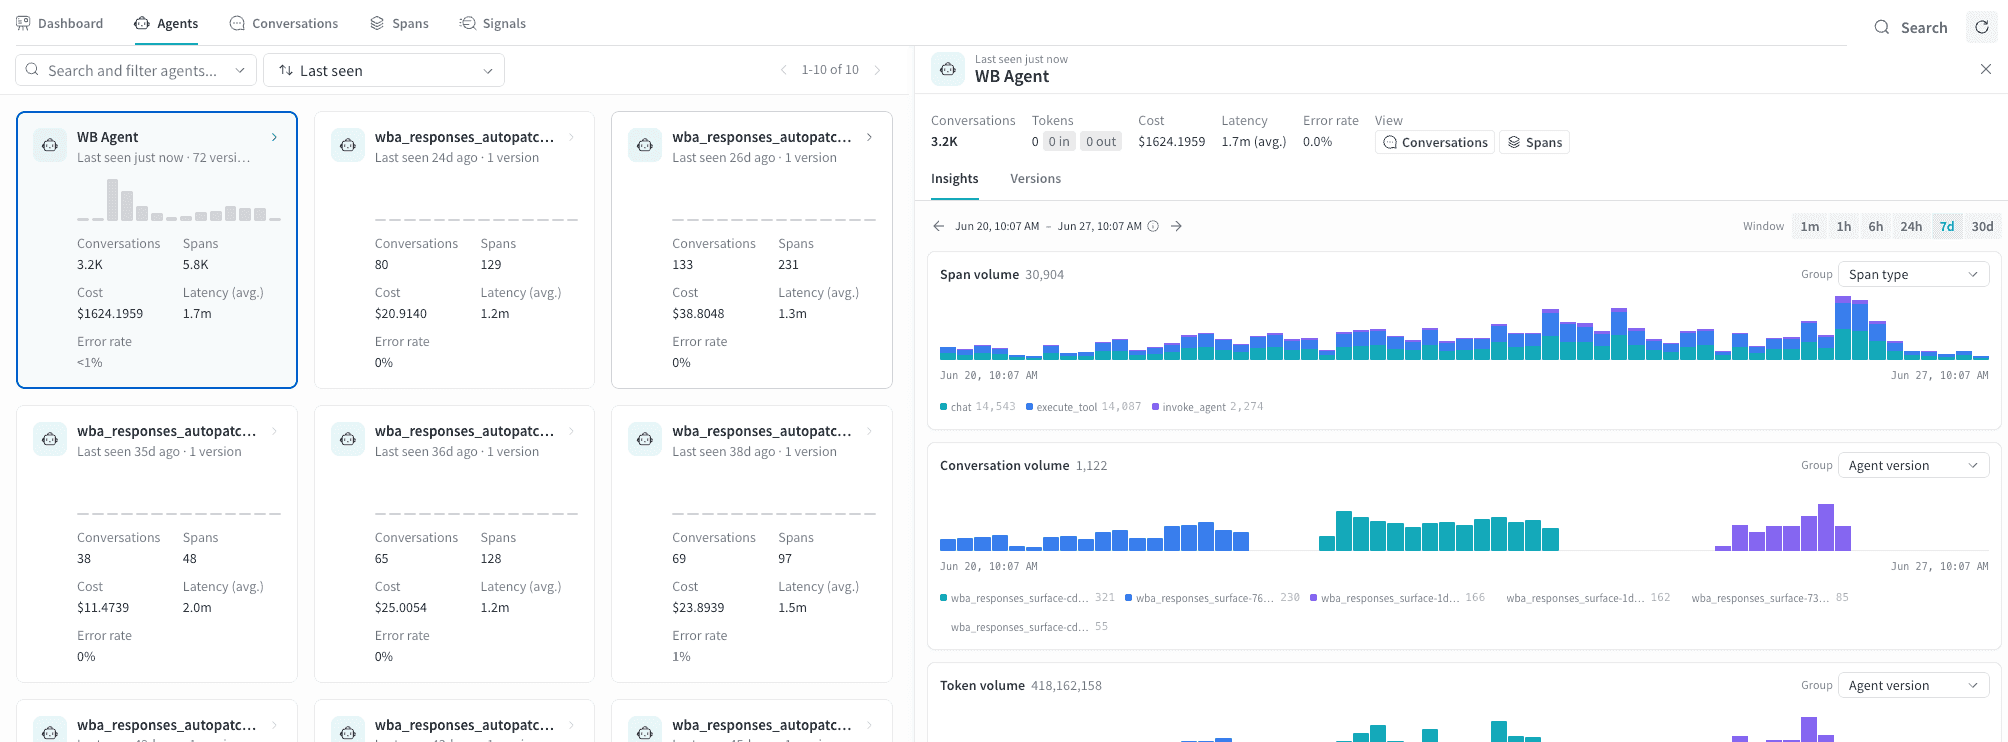The image size is (2008, 742).
Task: Set window to 1h
Action: (1843, 226)
